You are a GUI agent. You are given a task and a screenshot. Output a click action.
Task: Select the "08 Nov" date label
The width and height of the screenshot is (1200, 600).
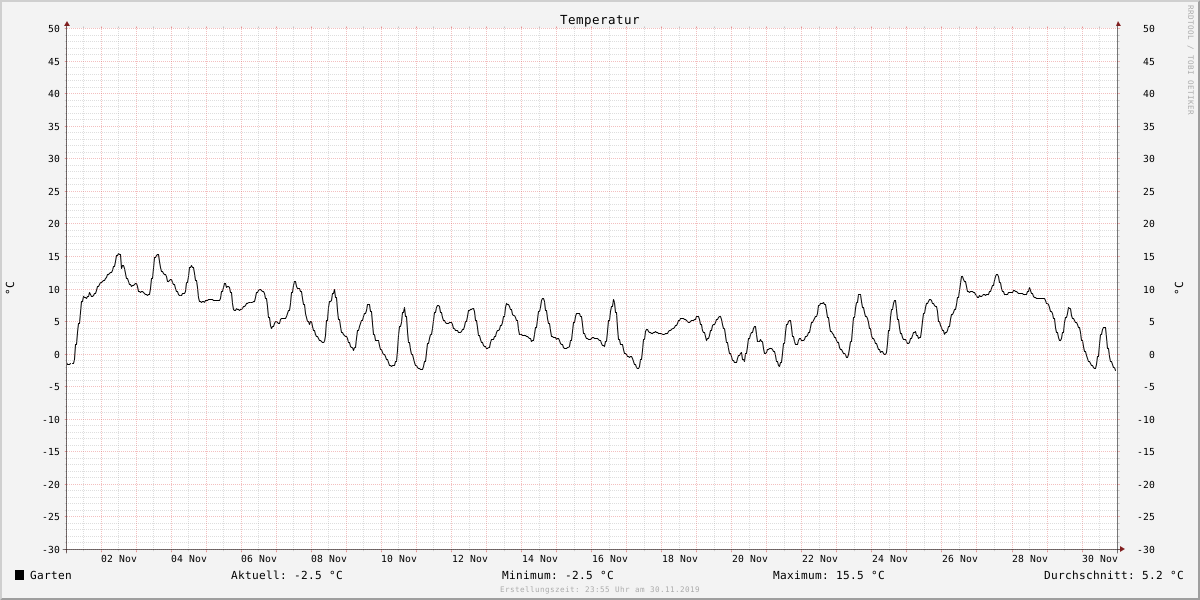tap(329, 559)
